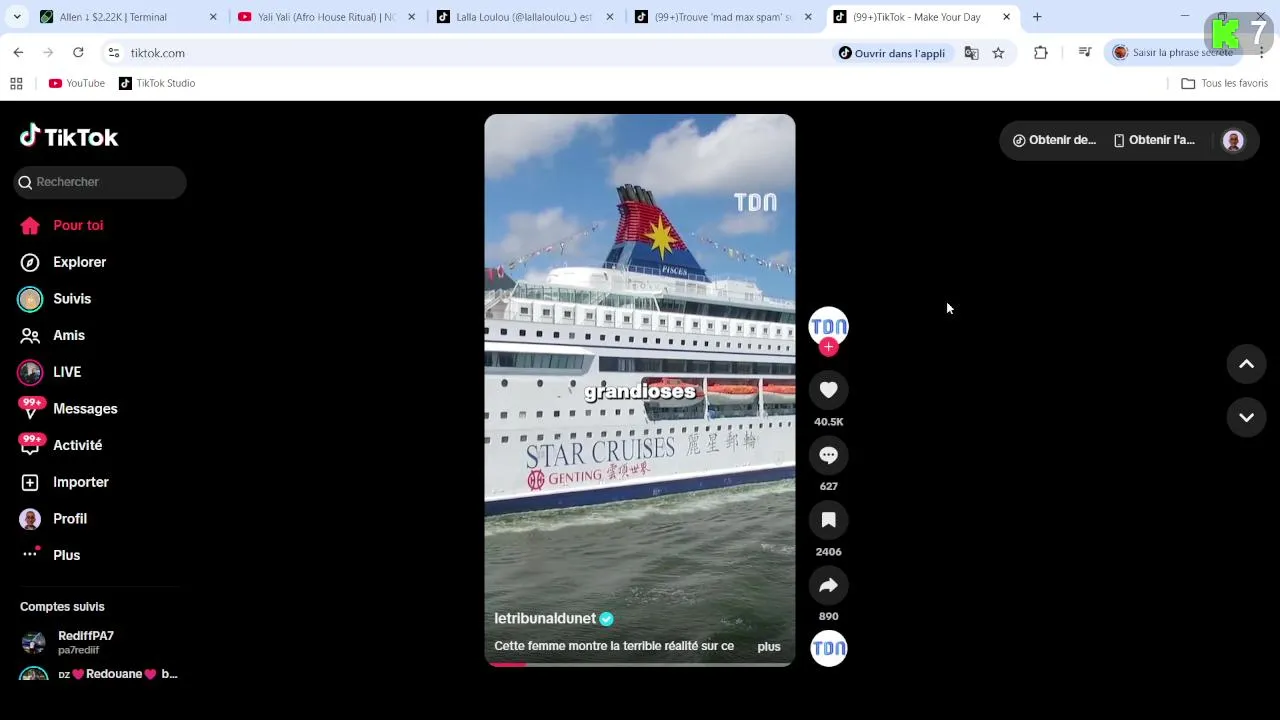1280x720 pixels.
Task: Follow the TDN creator via red plus
Action: coord(828,347)
